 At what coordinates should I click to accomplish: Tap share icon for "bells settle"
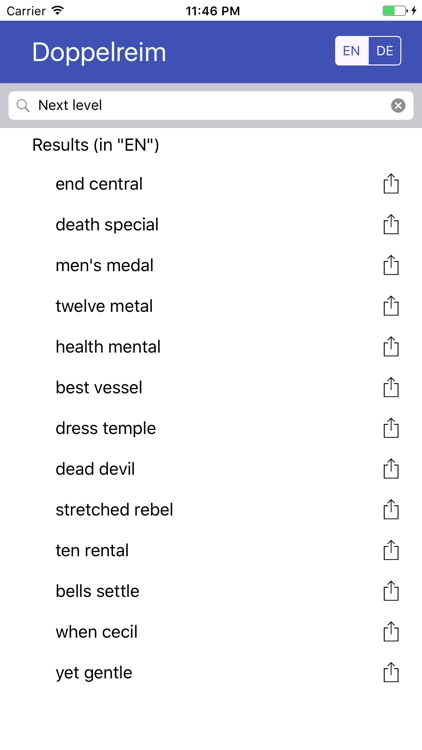[x=391, y=591]
